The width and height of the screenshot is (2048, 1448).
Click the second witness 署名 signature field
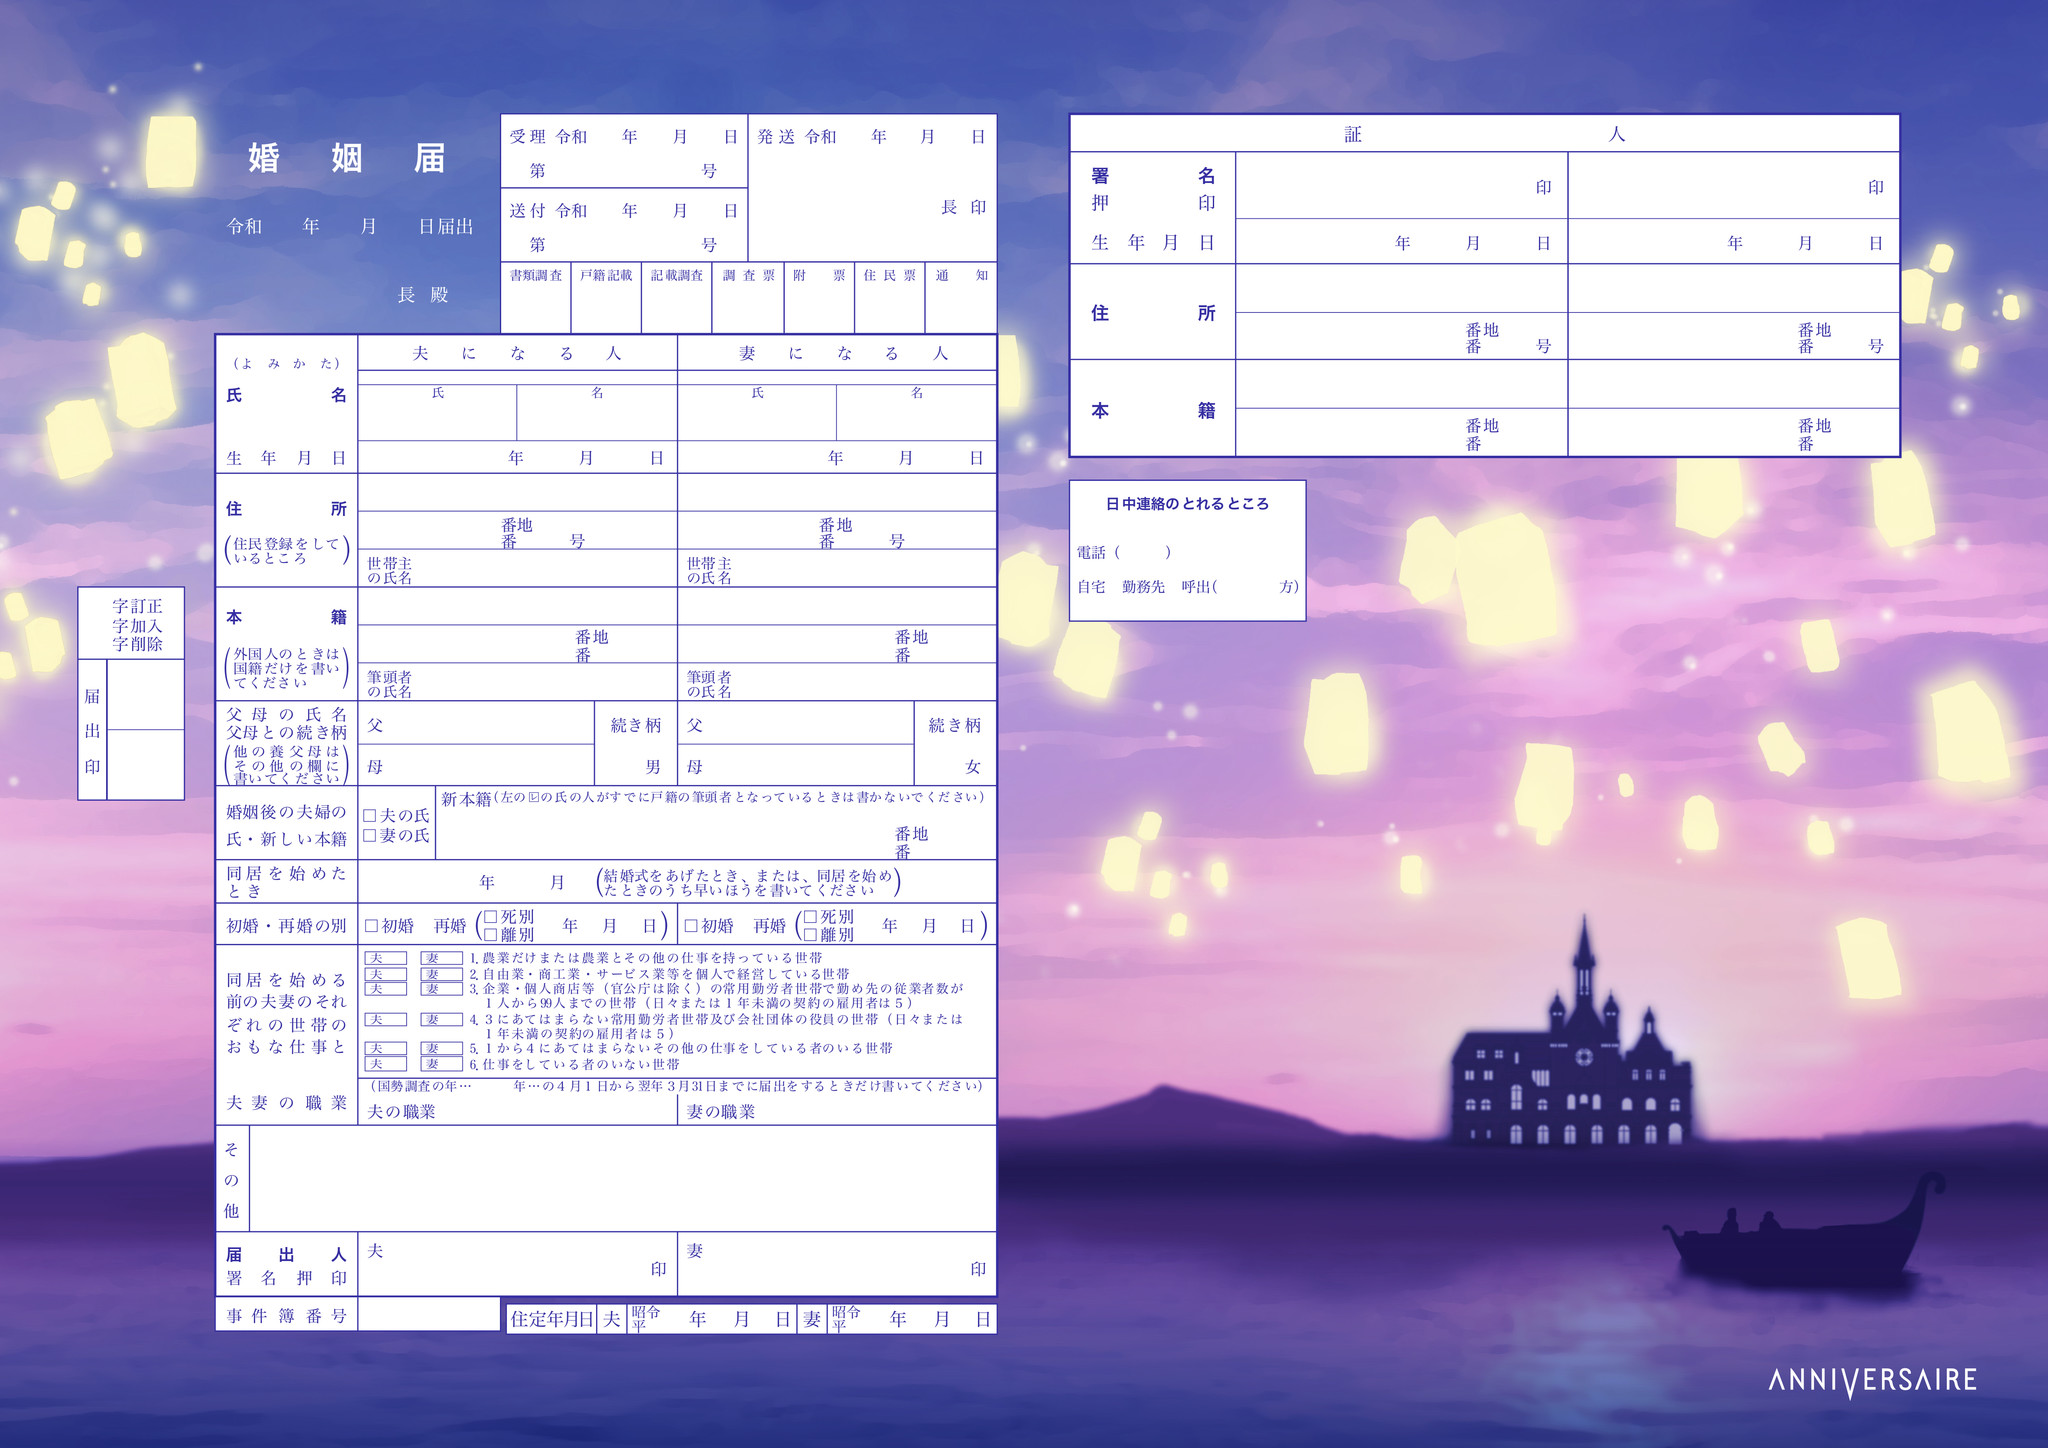pyautogui.click(x=1733, y=186)
